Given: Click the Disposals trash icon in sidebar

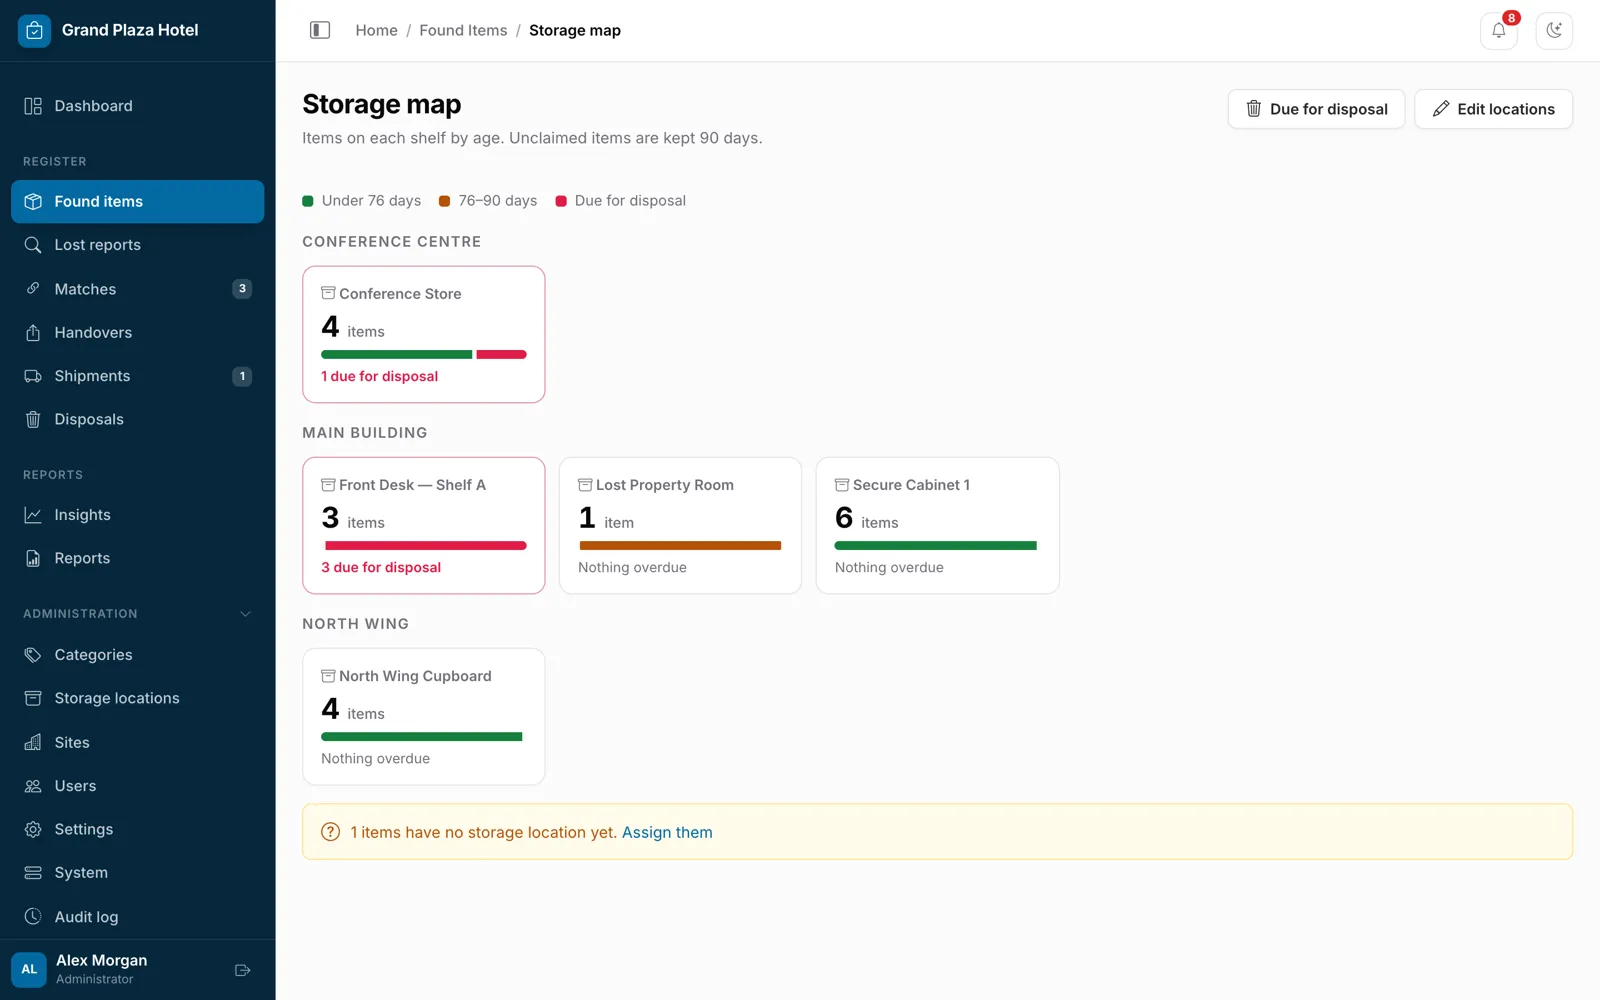Looking at the screenshot, I should click(x=33, y=419).
